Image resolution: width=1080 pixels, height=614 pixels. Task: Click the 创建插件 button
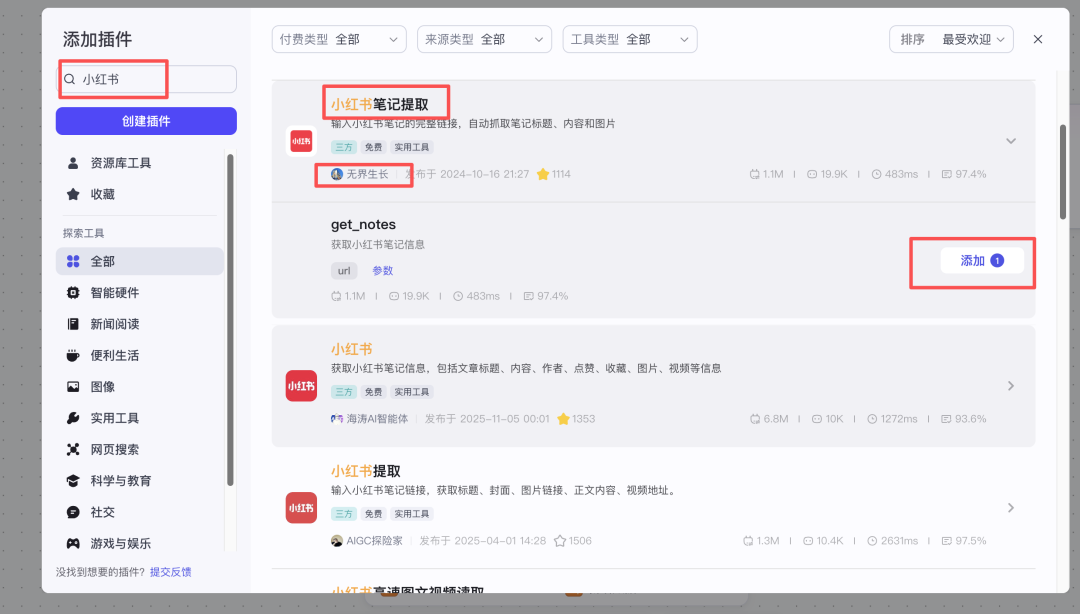pyautogui.click(x=146, y=121)
